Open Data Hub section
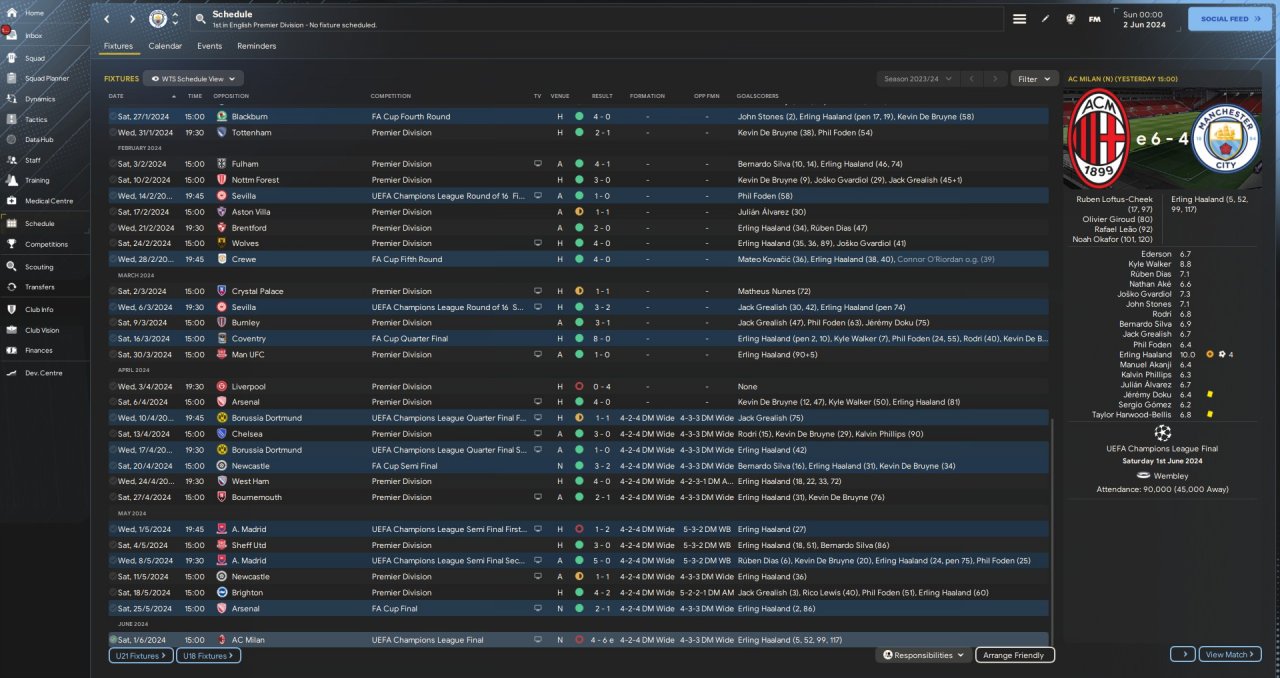This screenshot has width=1280, height=678. pos(39,139)
